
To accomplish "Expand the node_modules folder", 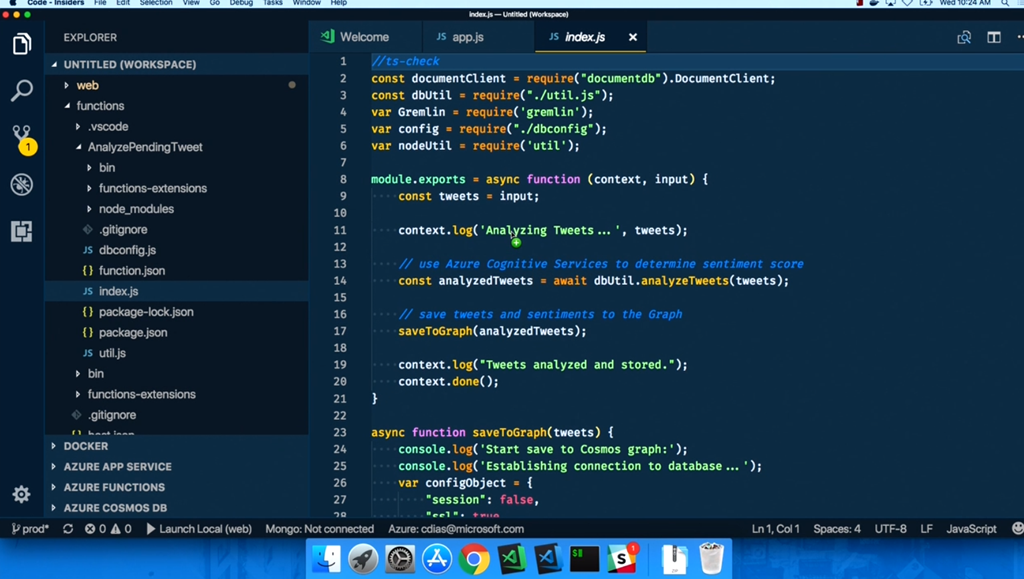I will 136,209.
